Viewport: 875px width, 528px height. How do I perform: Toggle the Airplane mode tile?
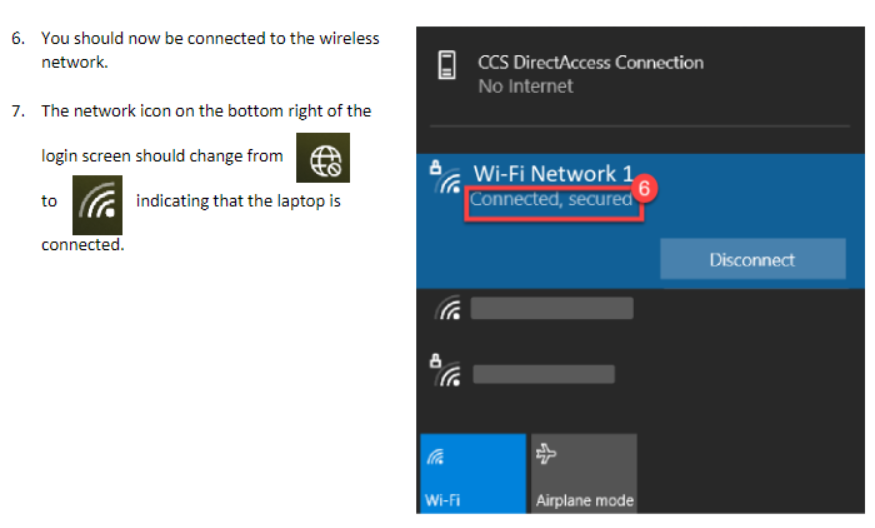tap(584, 473)
